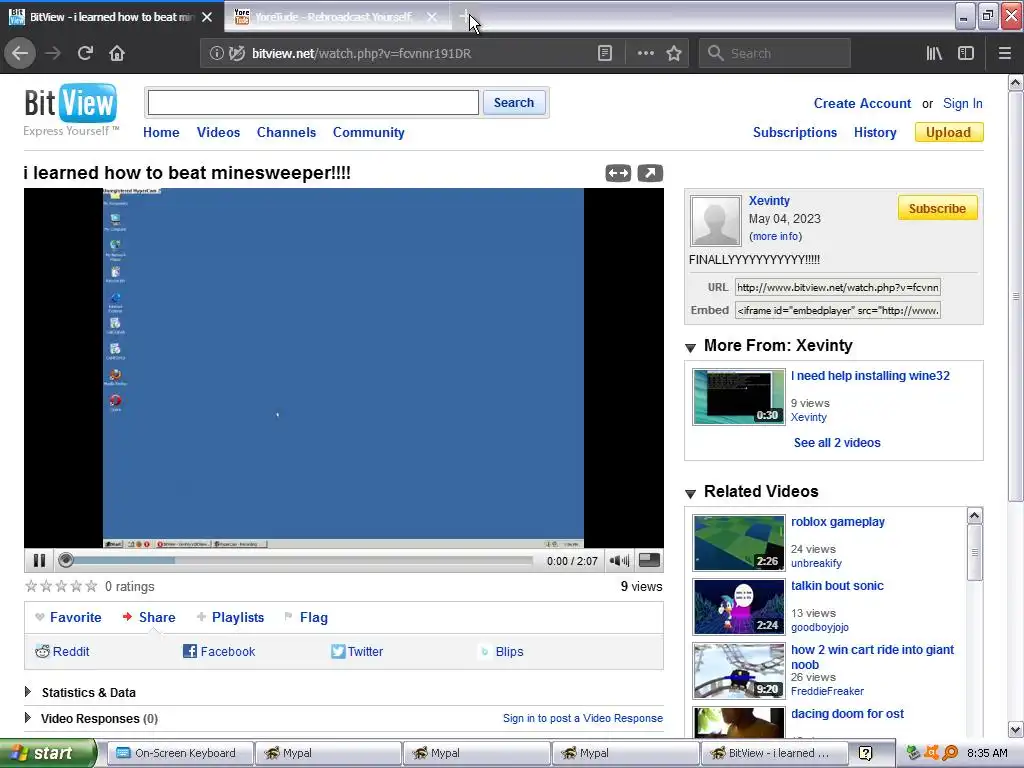Reload the page with refresh icon
The height and width of the screenshot is (768, 1024).
pyautogui.click(x=85, y=54)
